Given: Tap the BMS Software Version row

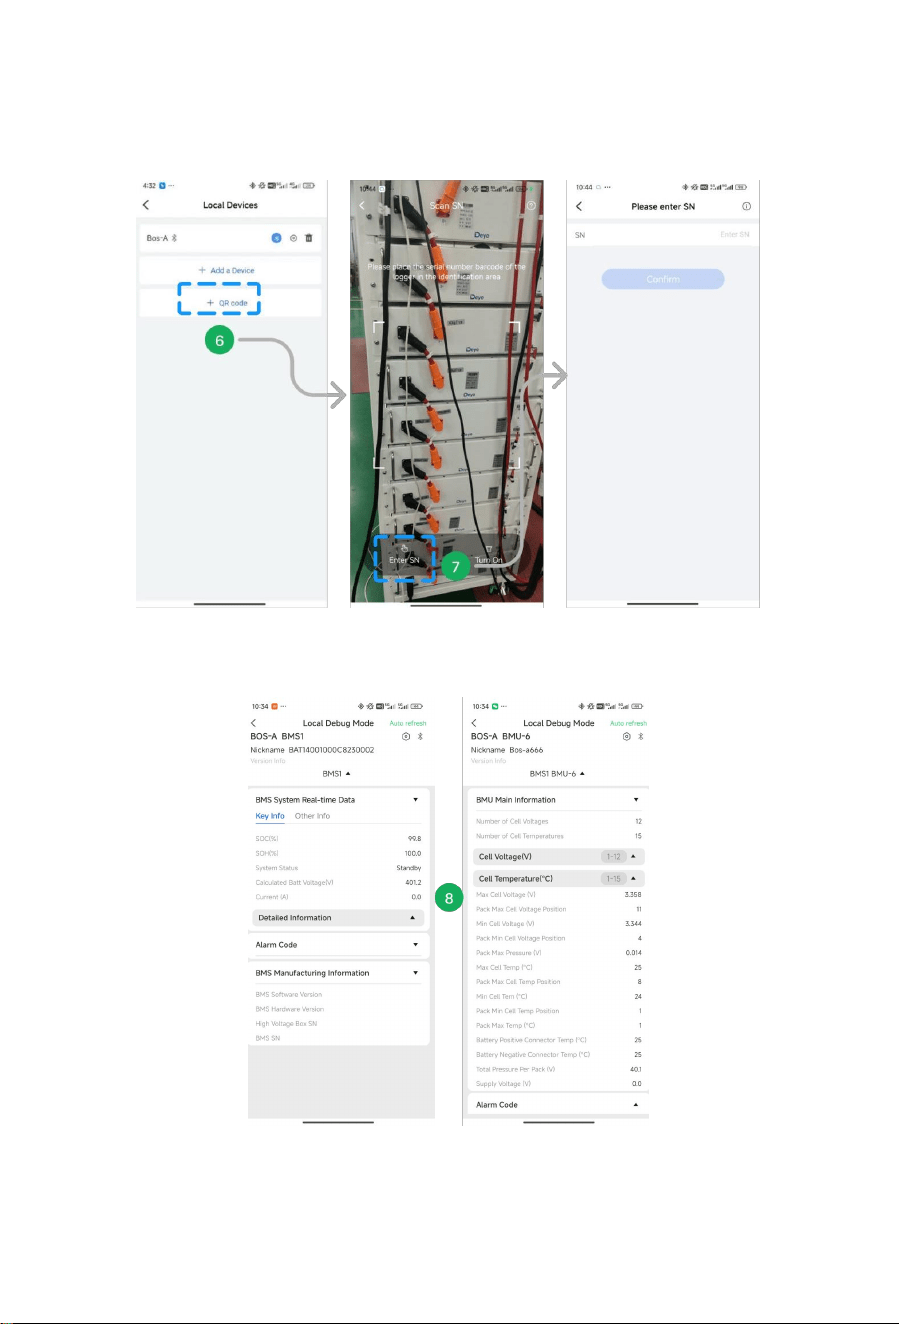Looking at the screenshot, I should (339, 995).
